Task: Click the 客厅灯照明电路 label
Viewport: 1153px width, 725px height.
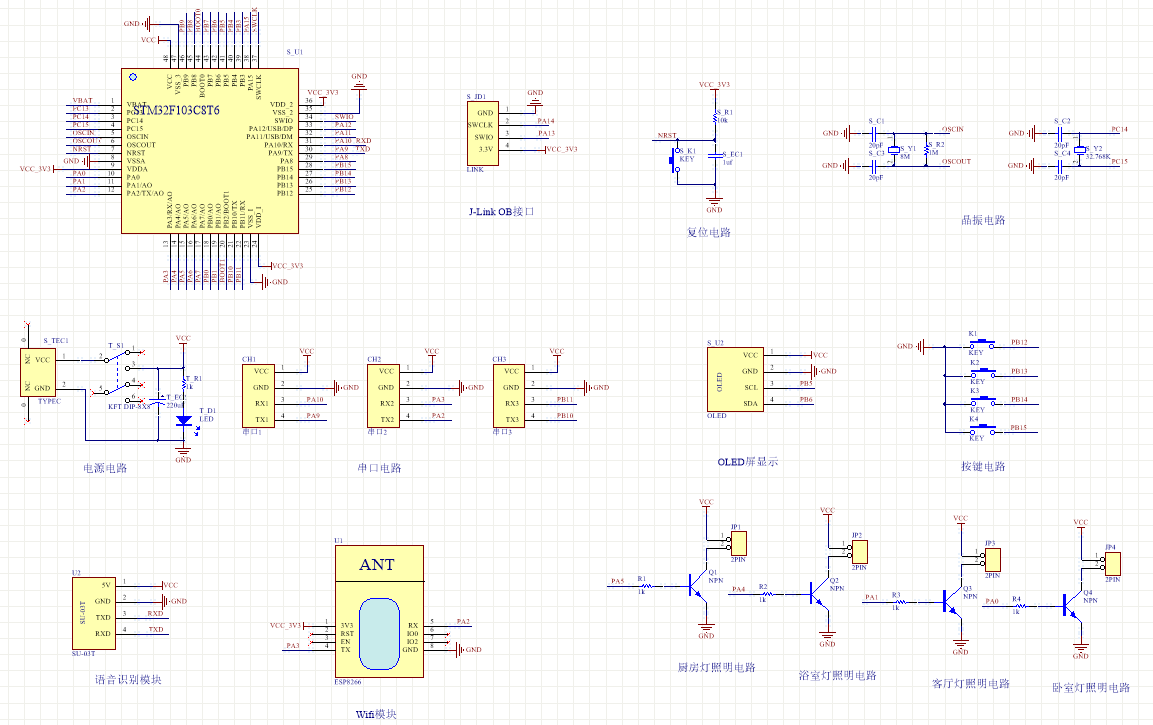Action: [971, 683]
